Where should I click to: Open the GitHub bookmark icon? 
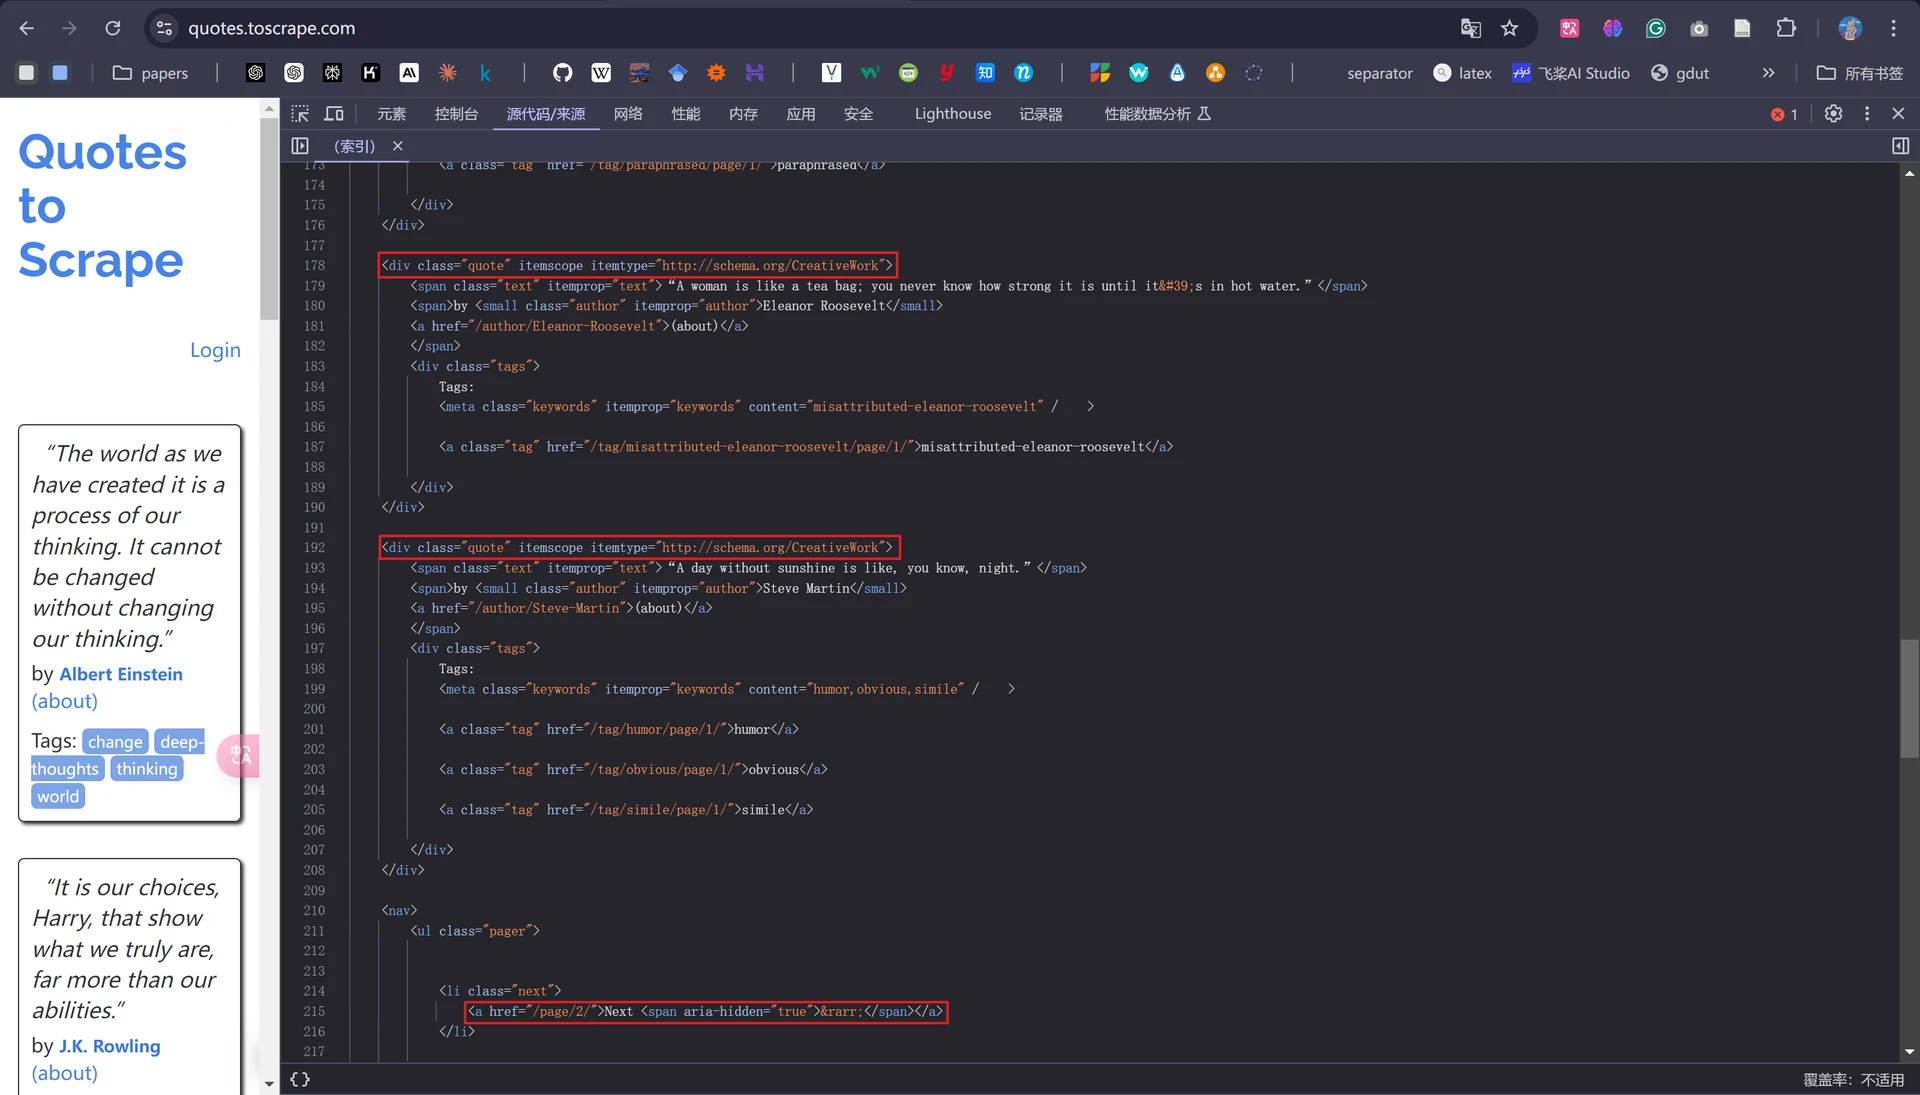pyautogui.click(x=562, y=73)
